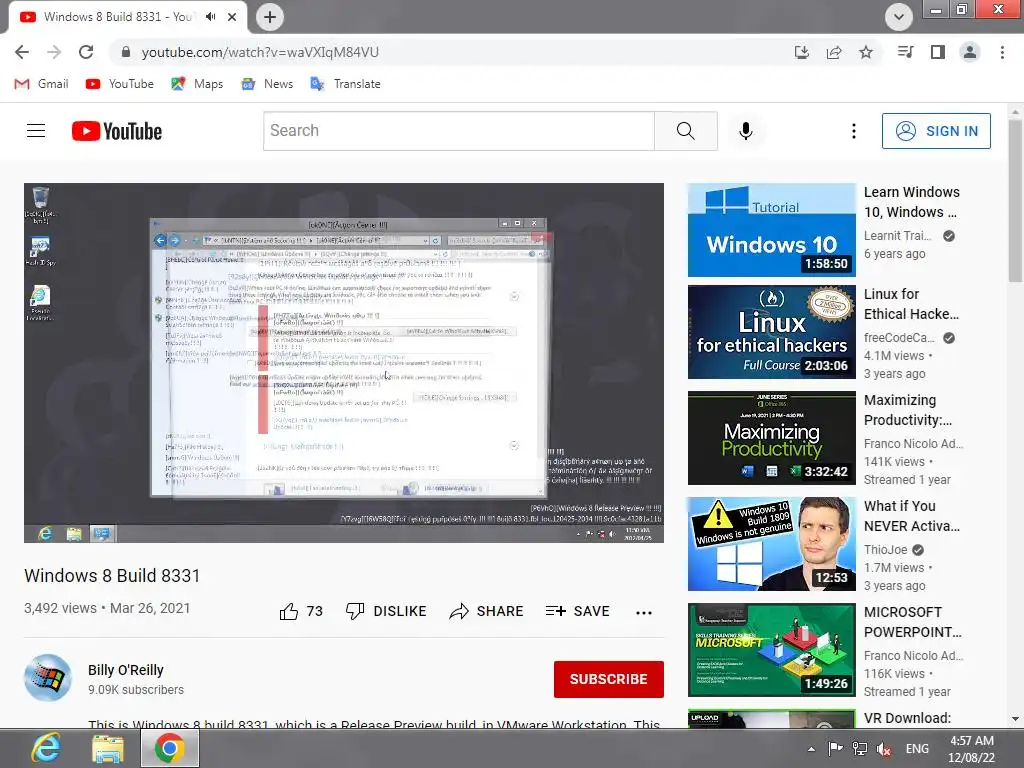Image resolution: width=1024 pixels, height=768 pixels.
Task: Click the share page icon in address bar
Action: tap(834, 52)
